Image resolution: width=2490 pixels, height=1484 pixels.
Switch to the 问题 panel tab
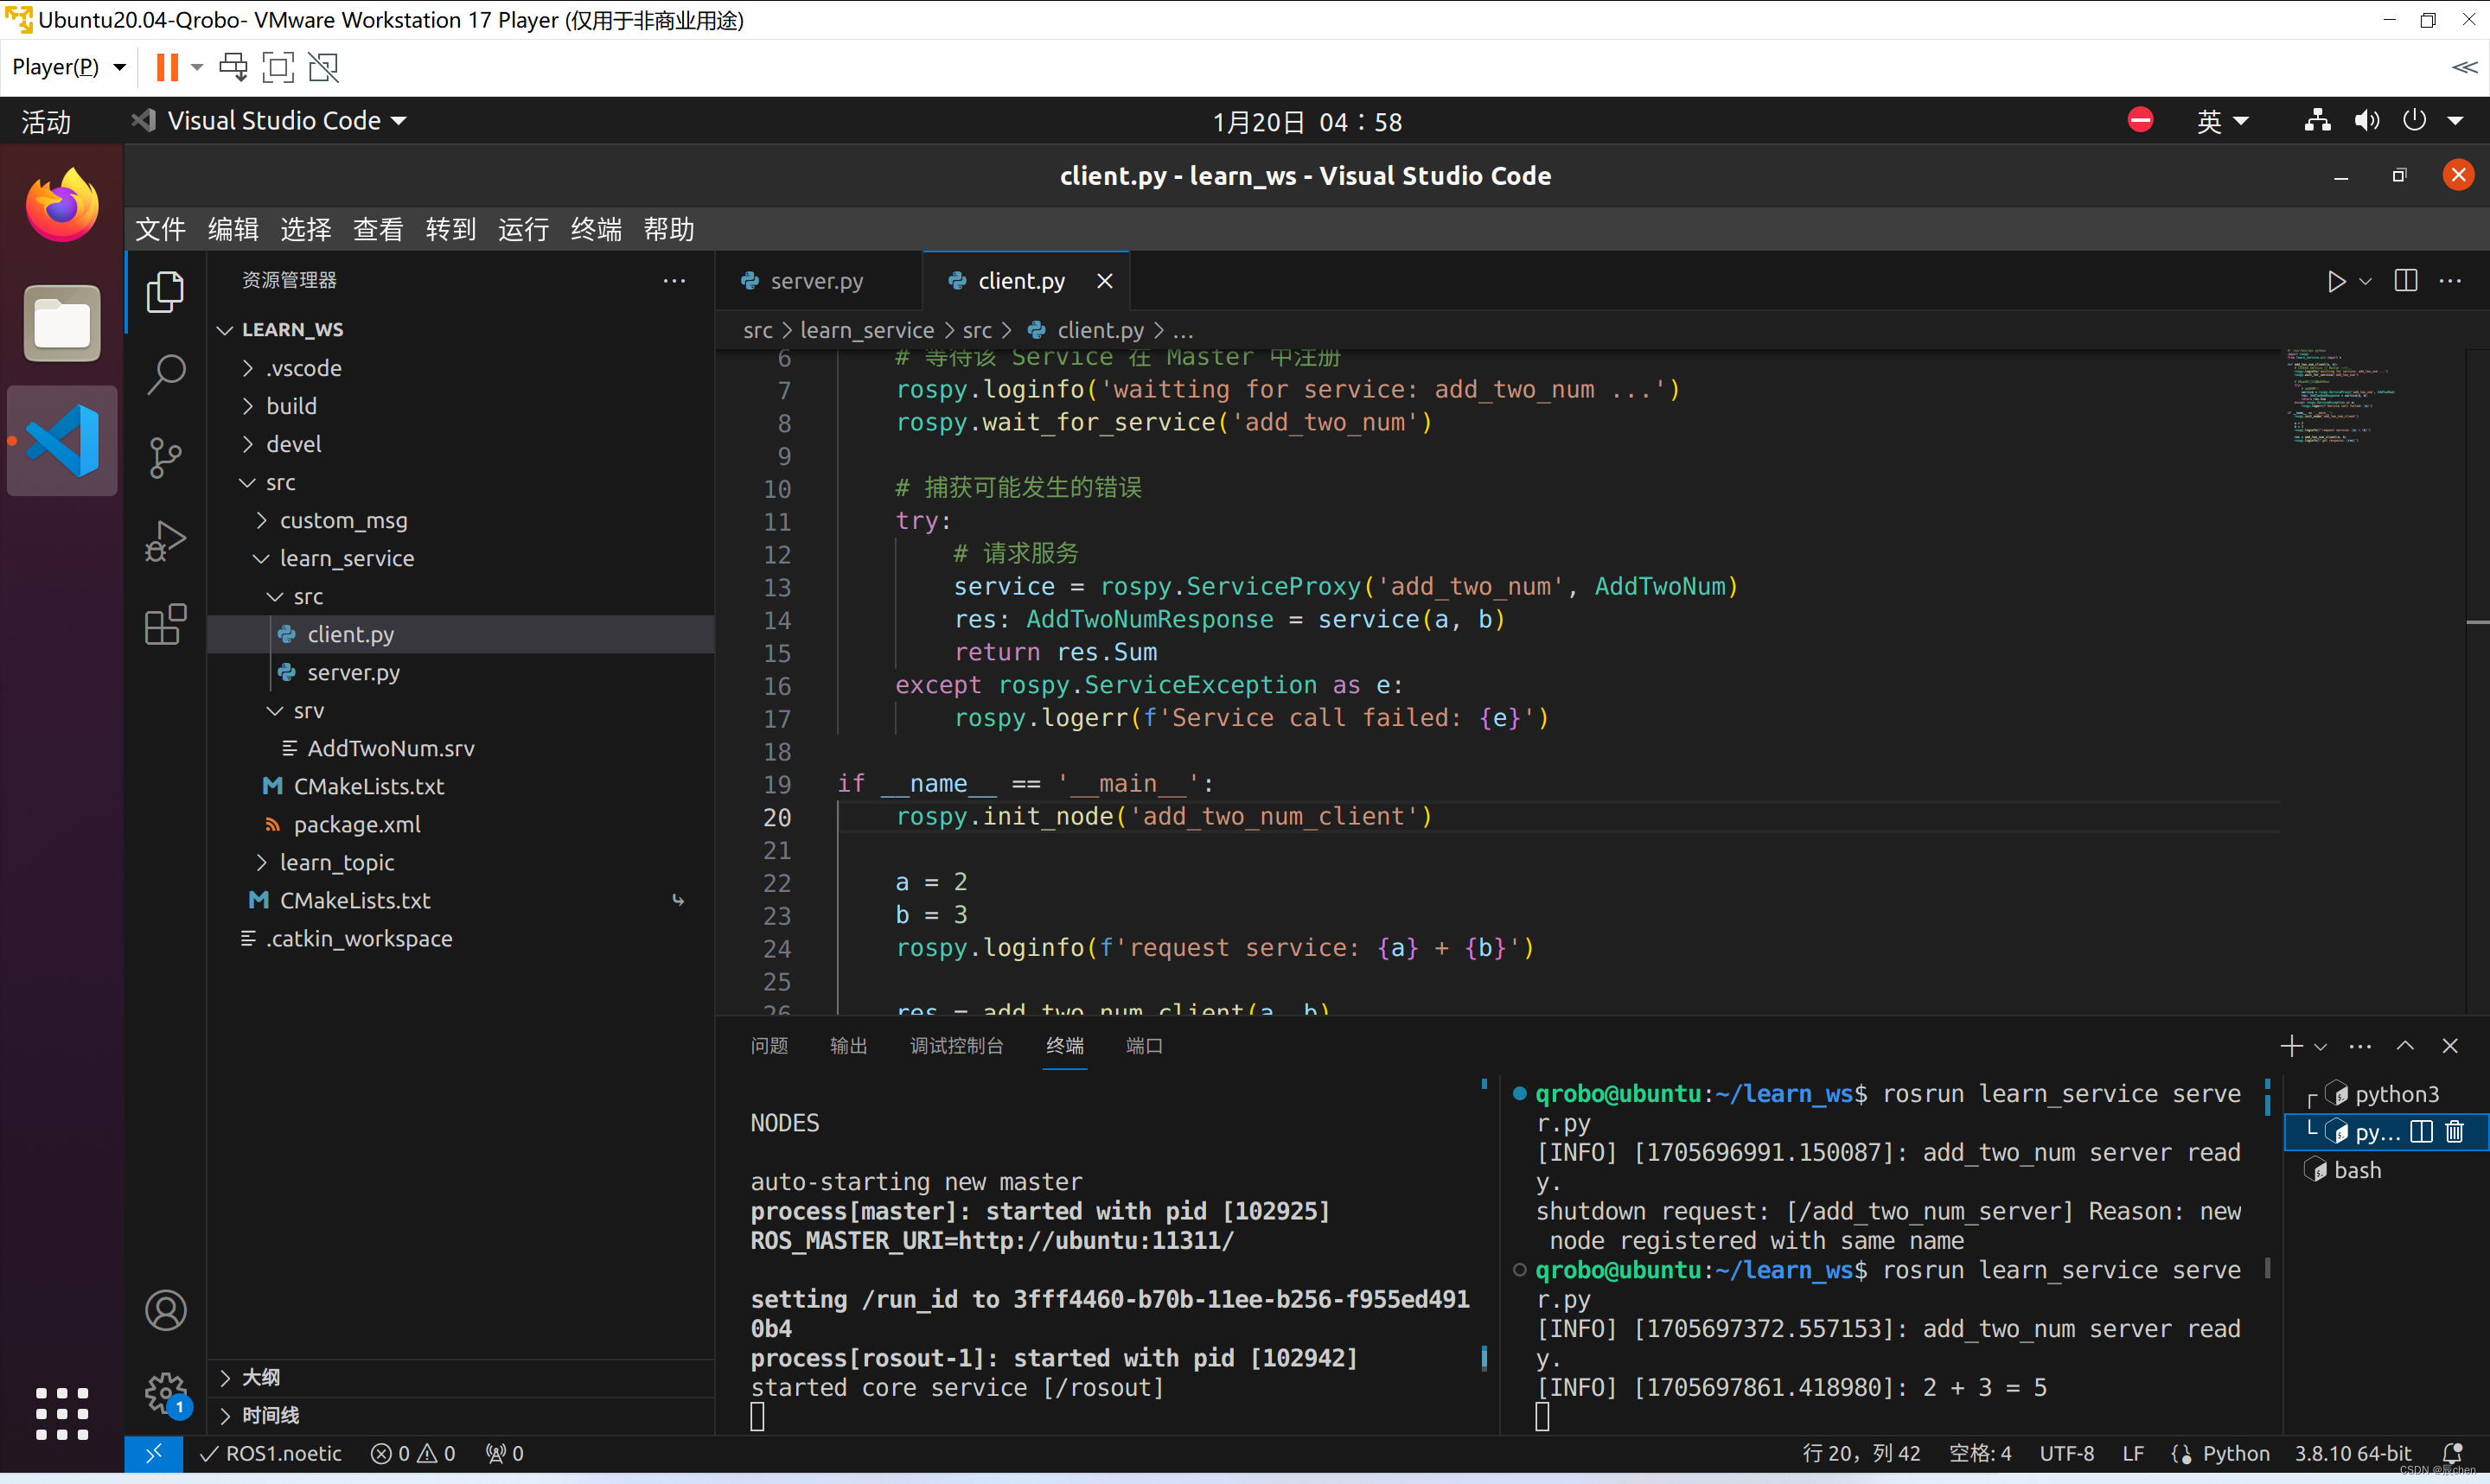[x=769, y=1046]
